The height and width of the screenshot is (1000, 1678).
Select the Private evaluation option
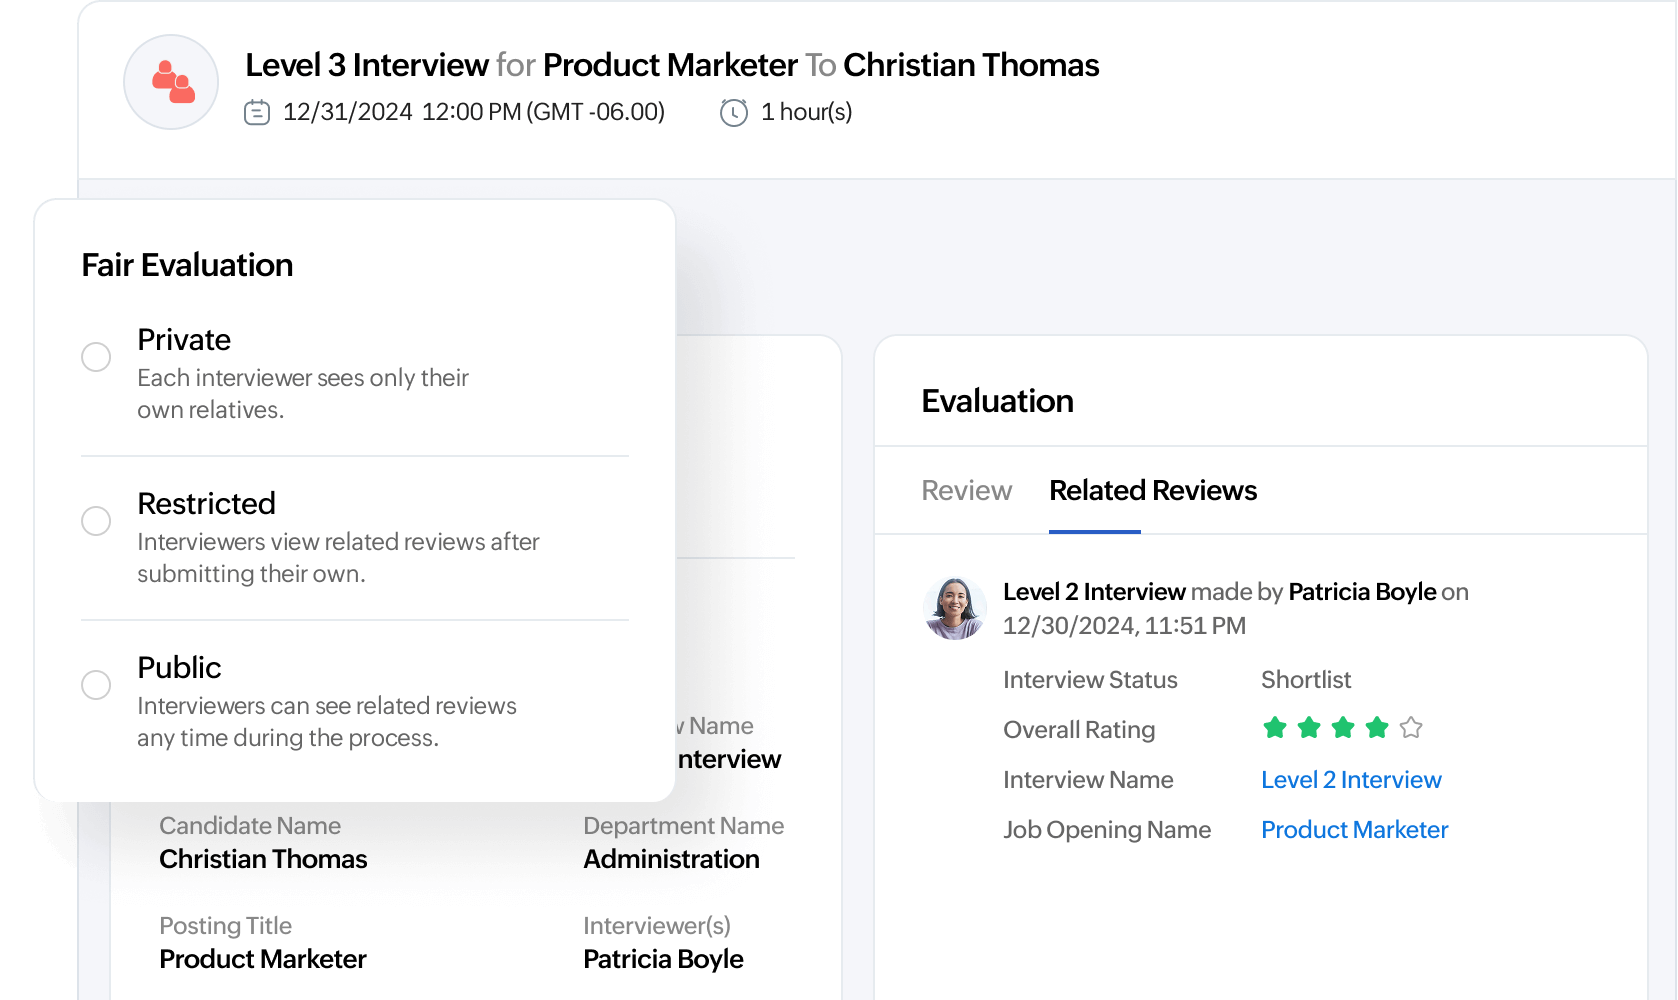tap(96, 356)
